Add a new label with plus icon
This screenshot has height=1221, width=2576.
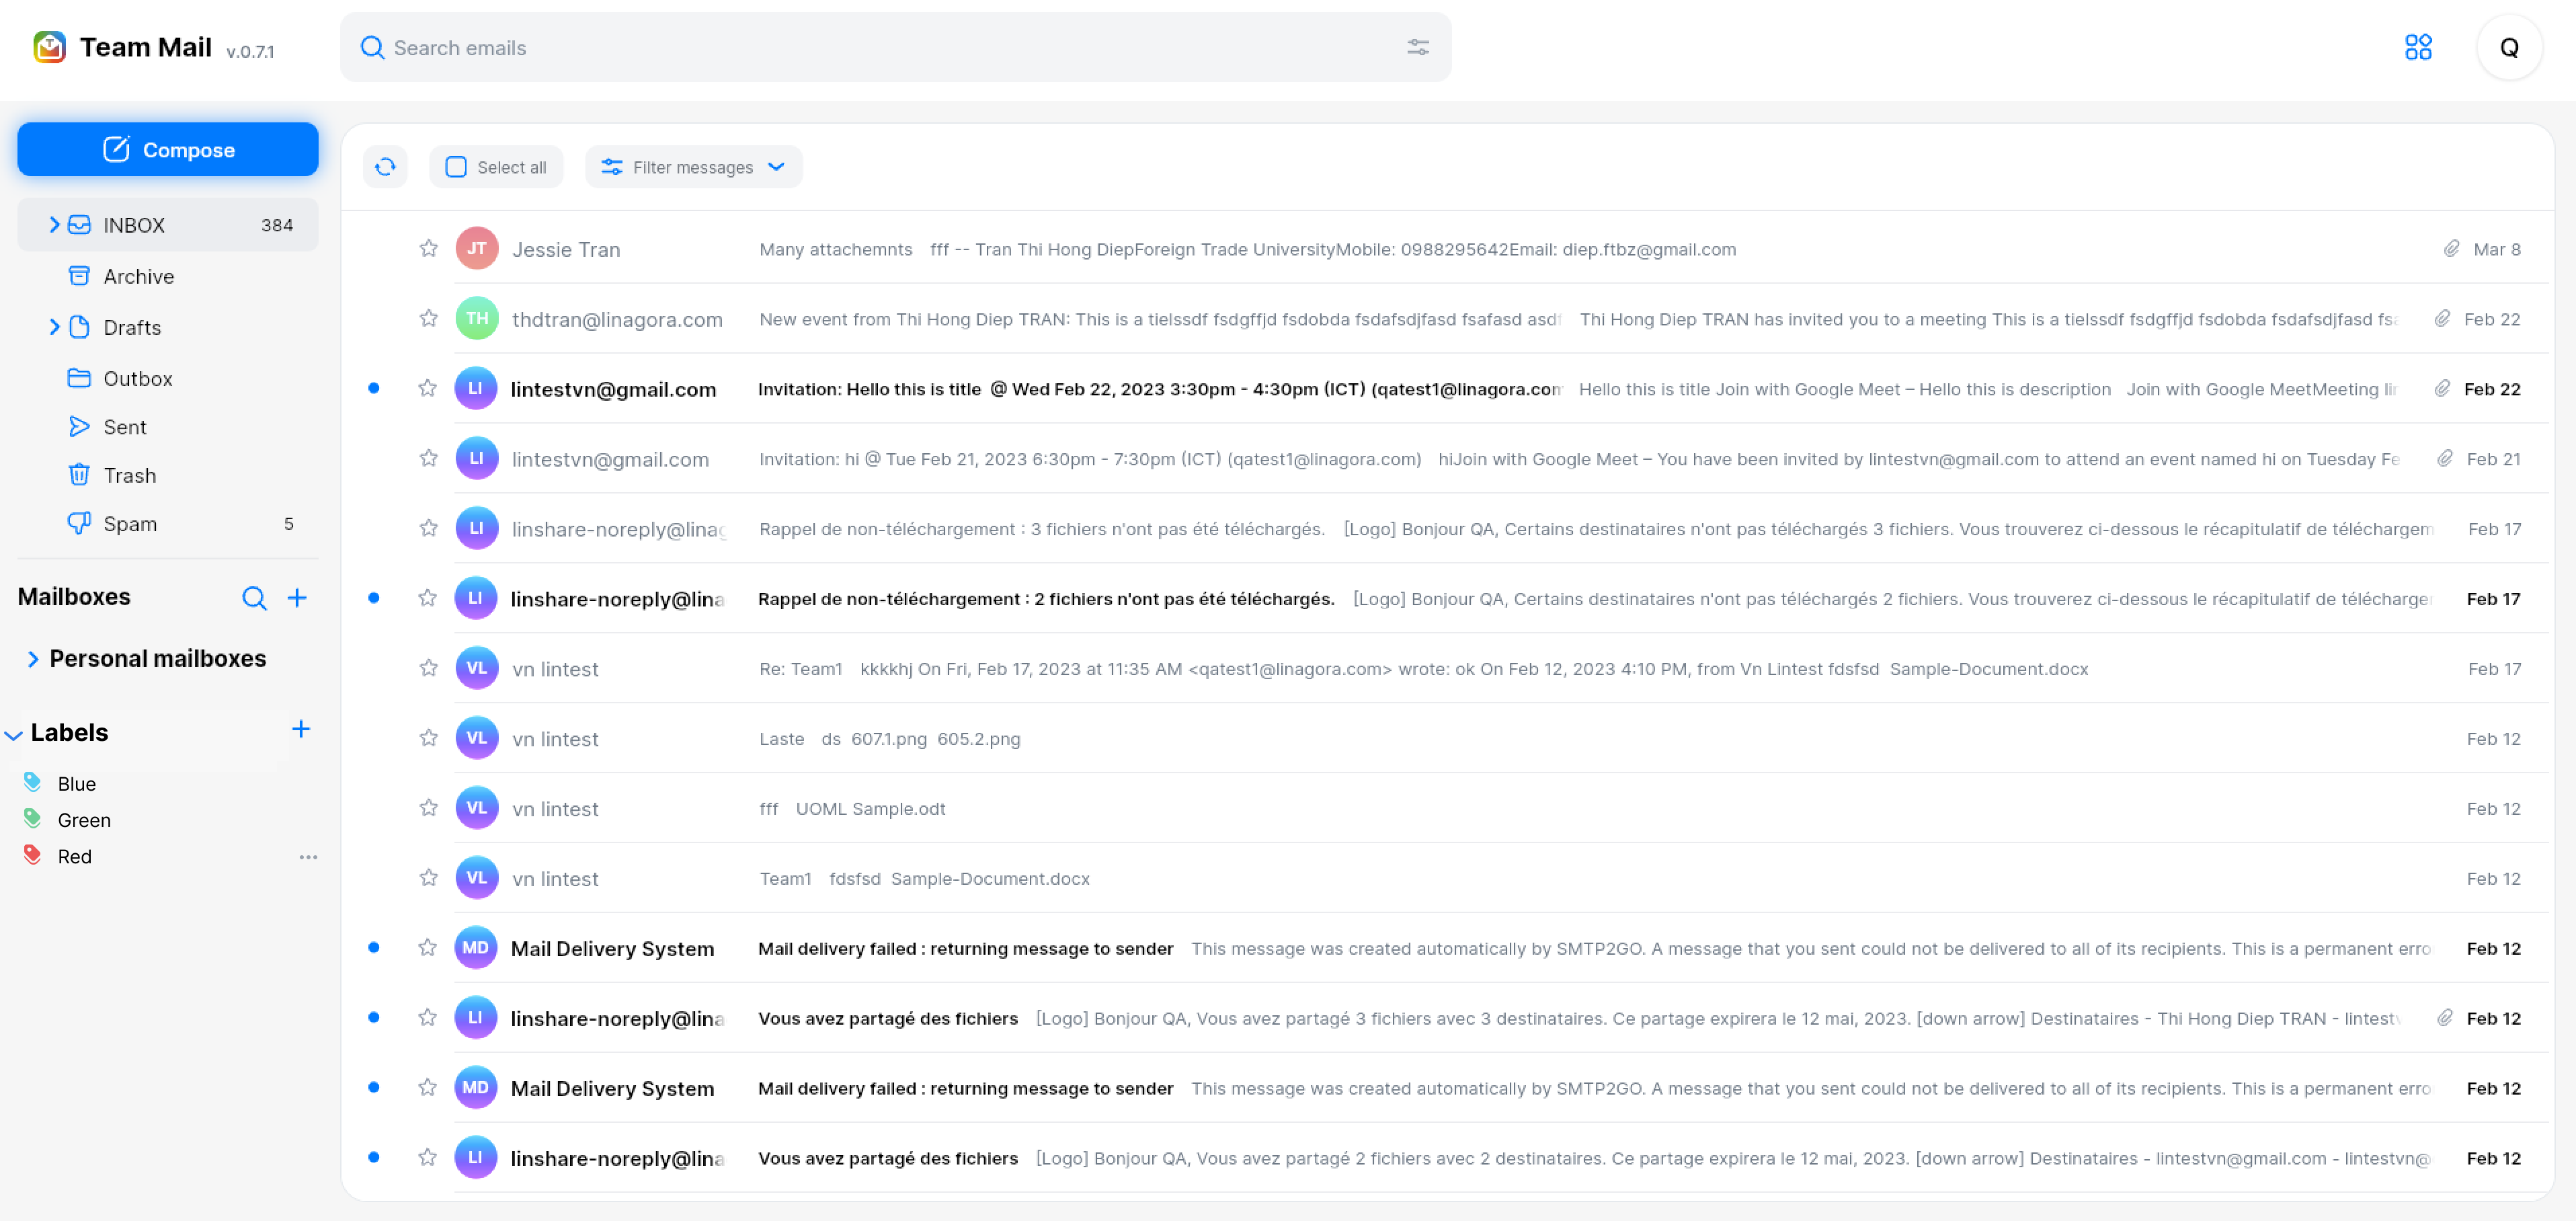coord(301,729)
